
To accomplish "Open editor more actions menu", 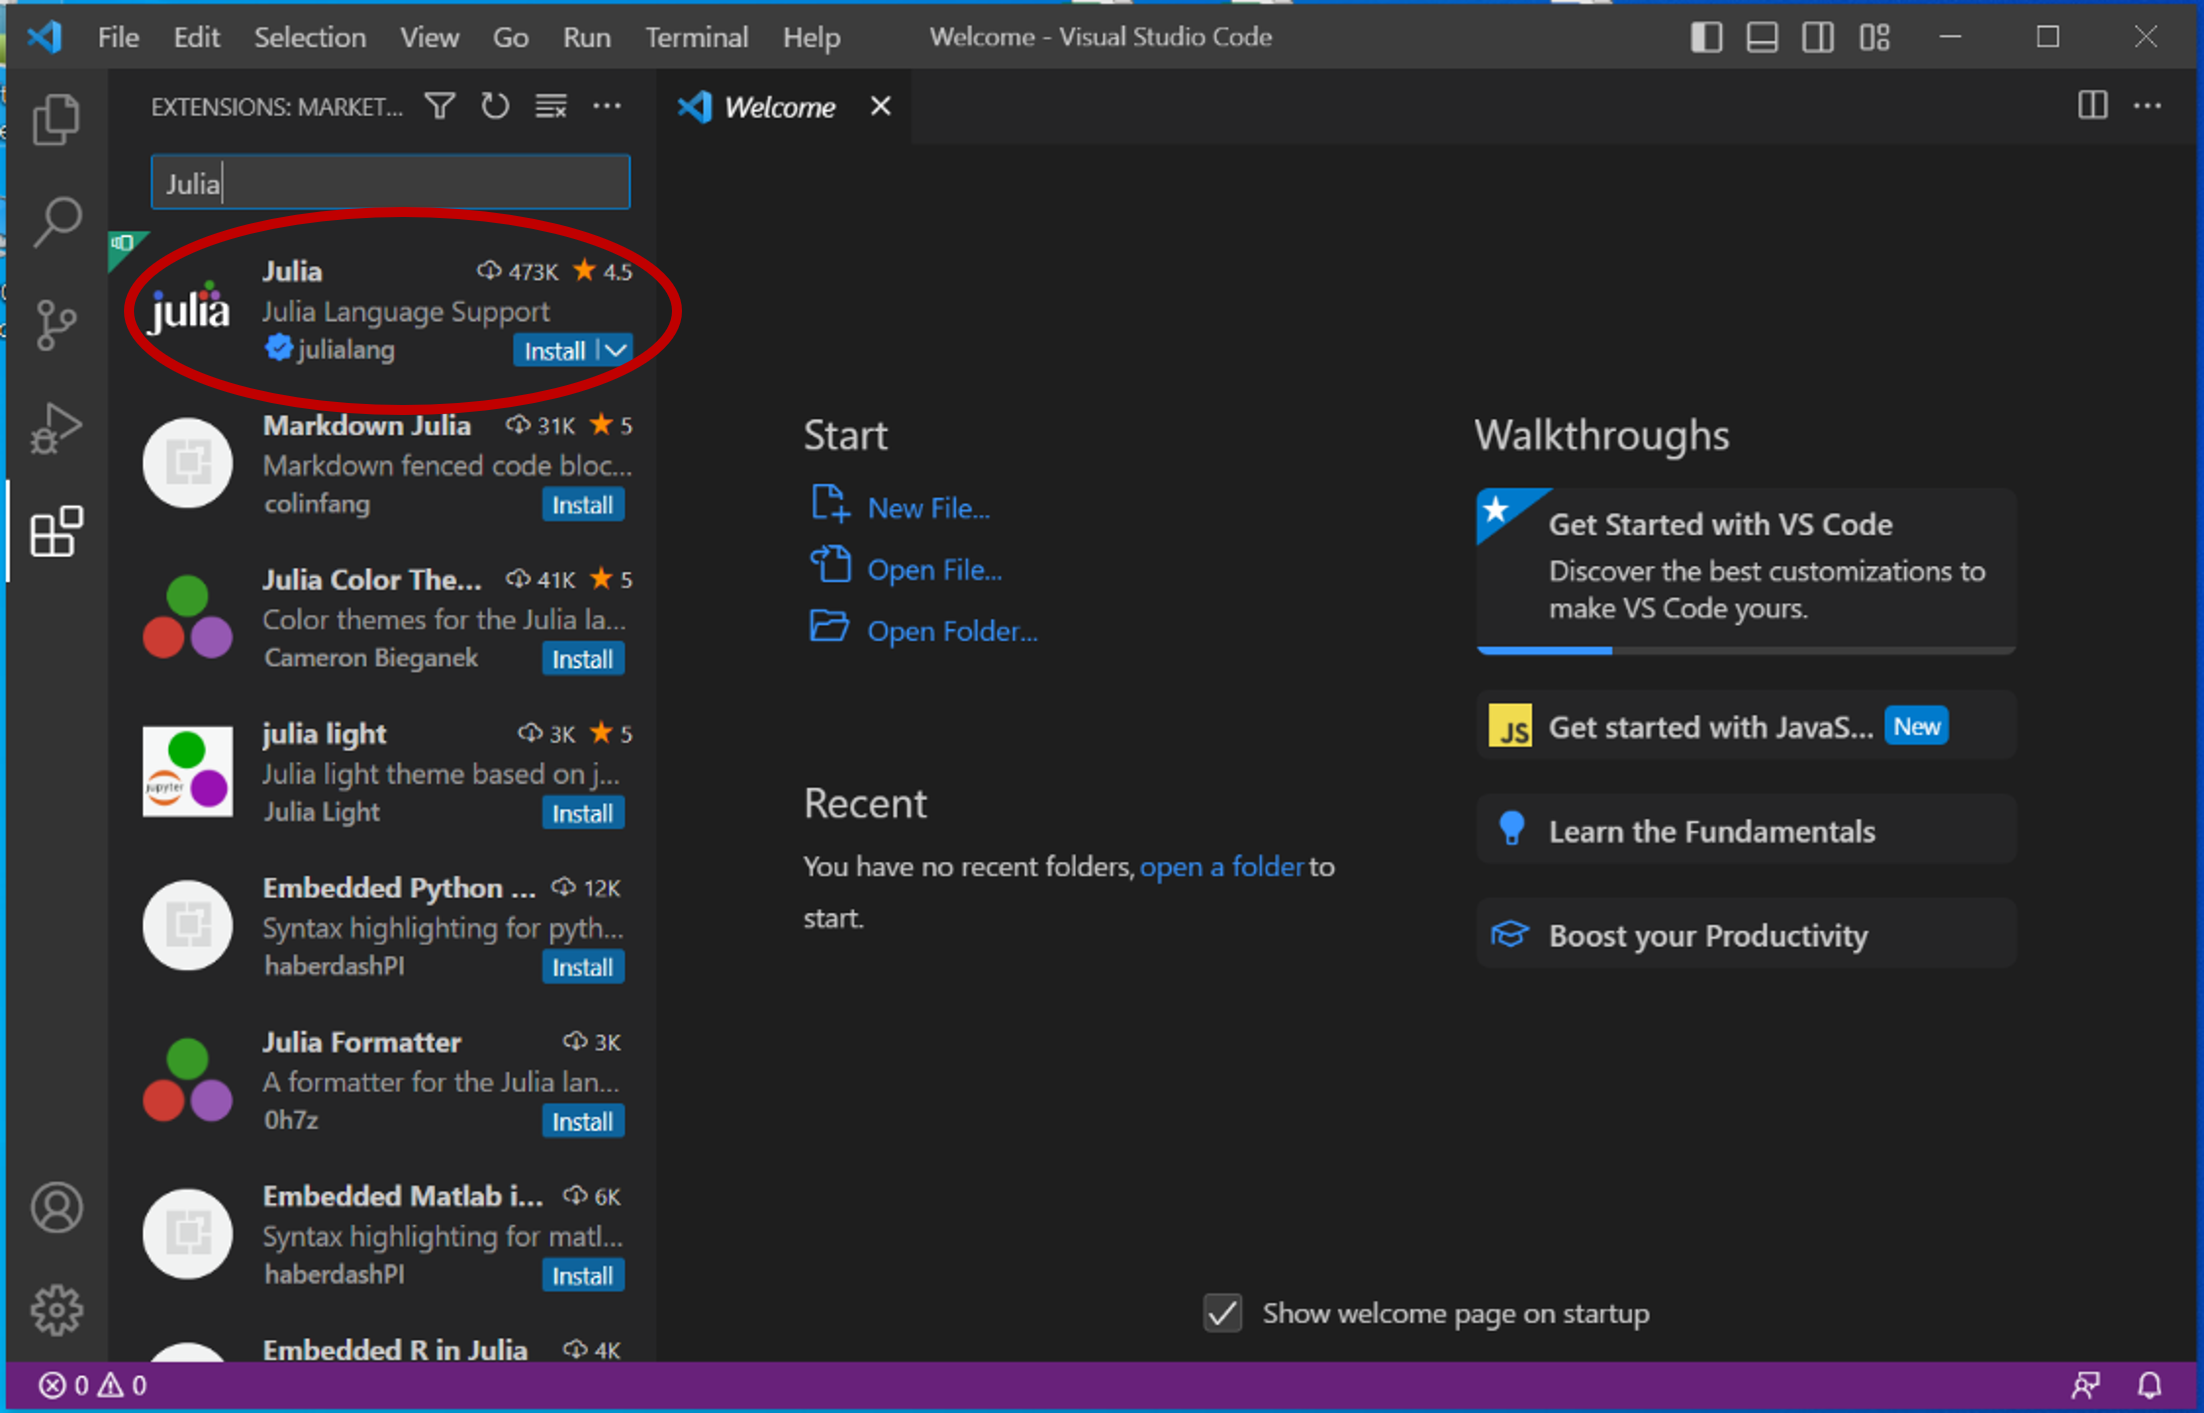I will tap(2147, 106).
